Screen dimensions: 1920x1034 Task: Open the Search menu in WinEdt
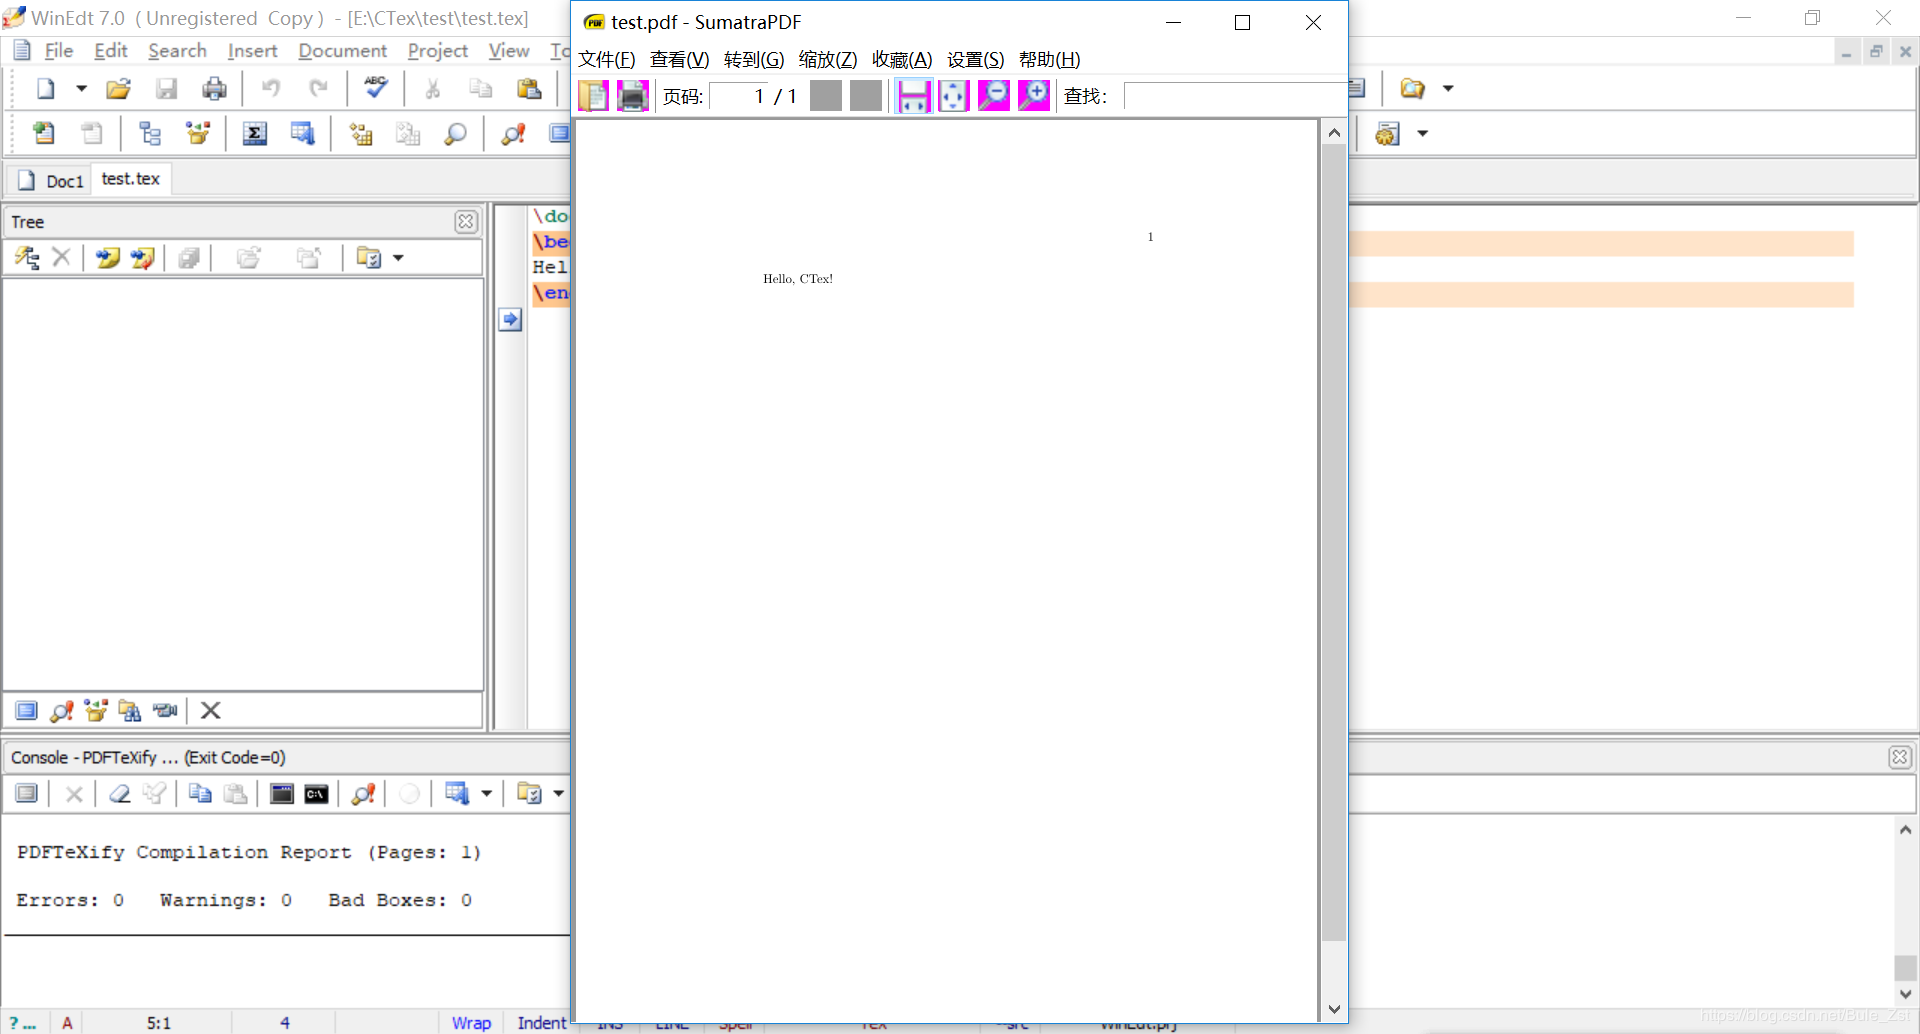coord(177,51)
